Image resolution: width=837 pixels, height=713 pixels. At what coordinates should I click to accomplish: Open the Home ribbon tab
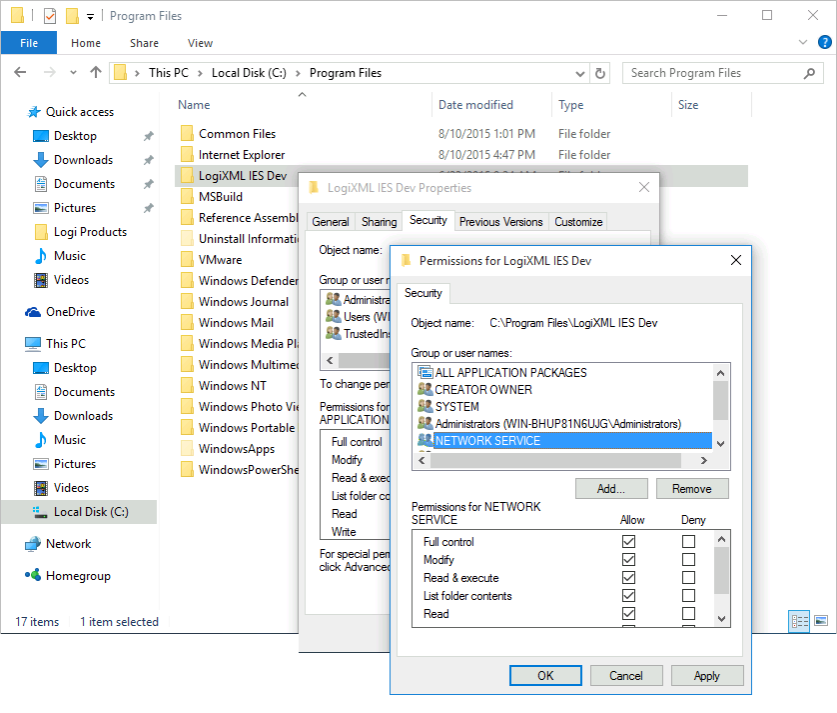(86, 43)
